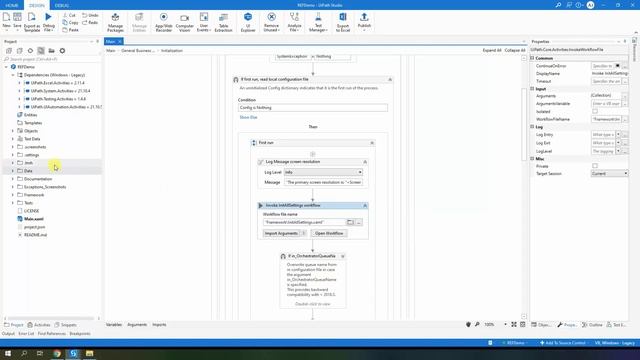Click the Condition input field
This screenshot has width=640, height=360.
click(x=313, y=108)
